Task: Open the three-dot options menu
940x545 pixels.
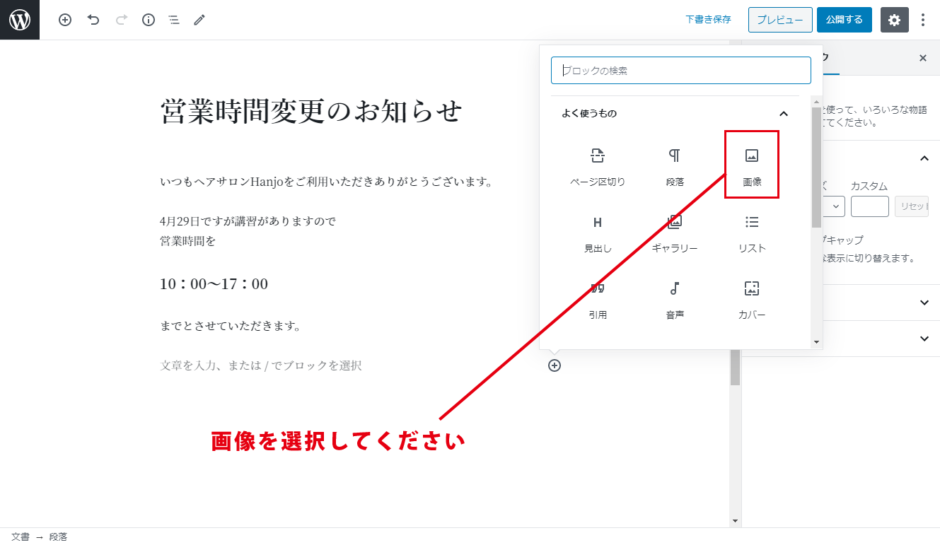Action: (923, 20)
